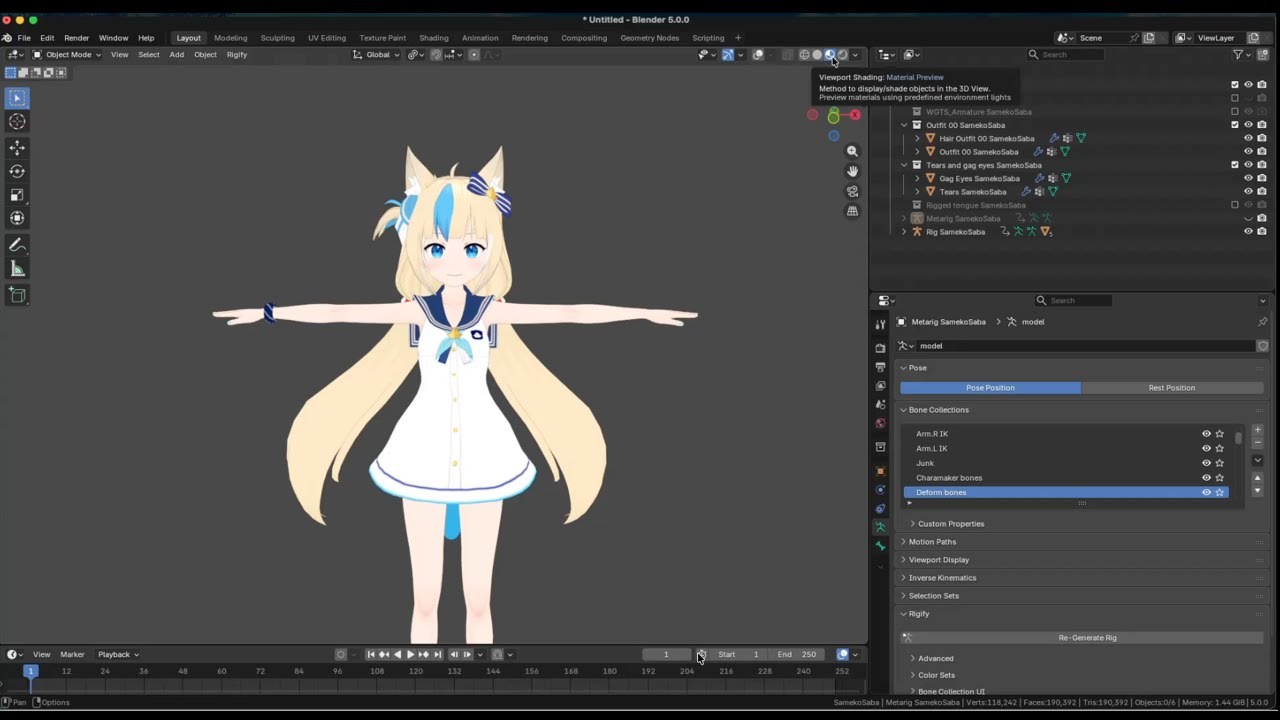Select Rest Position button
The height and width of the screenshot is (720, 1280).
pos(1172,388)
